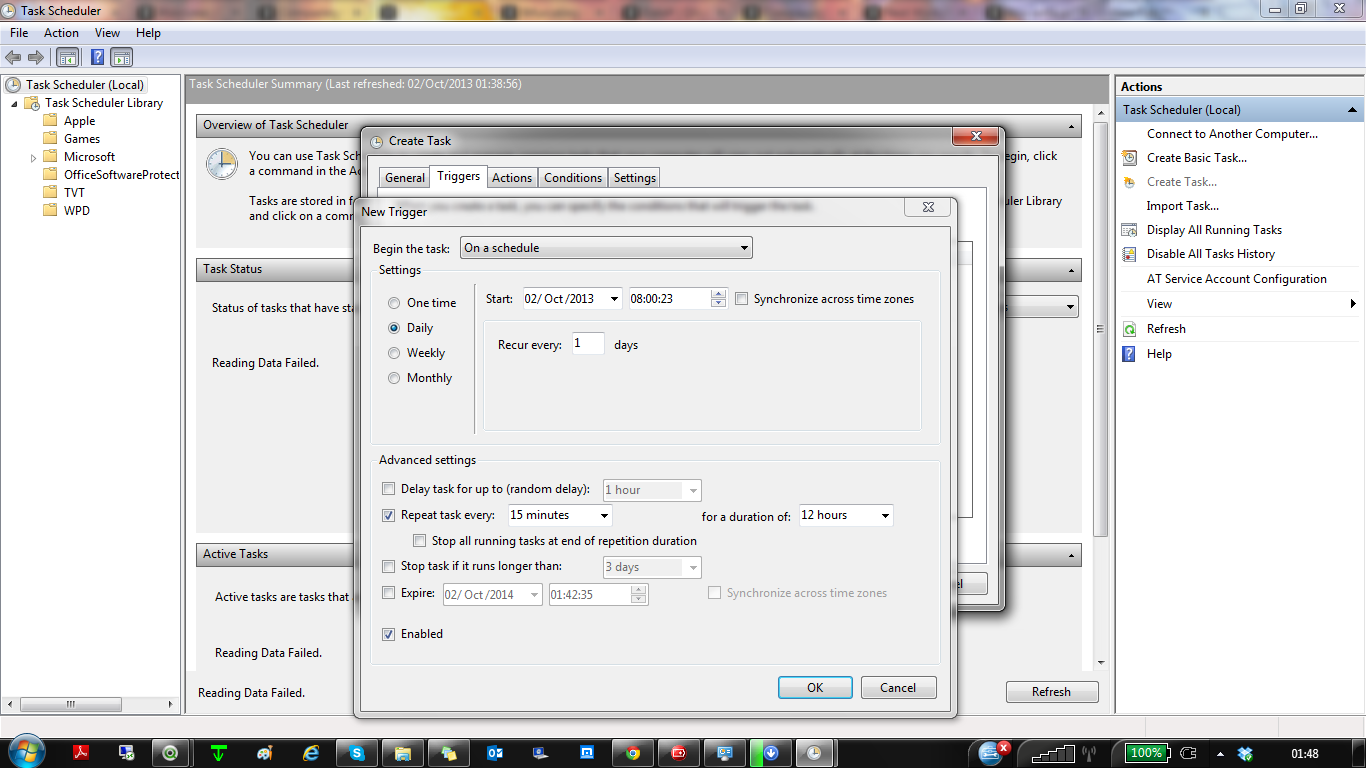The image size is (1366, 768).
Task: Click the Back arrow in the toolbar
Action: (x=13, y=58)
